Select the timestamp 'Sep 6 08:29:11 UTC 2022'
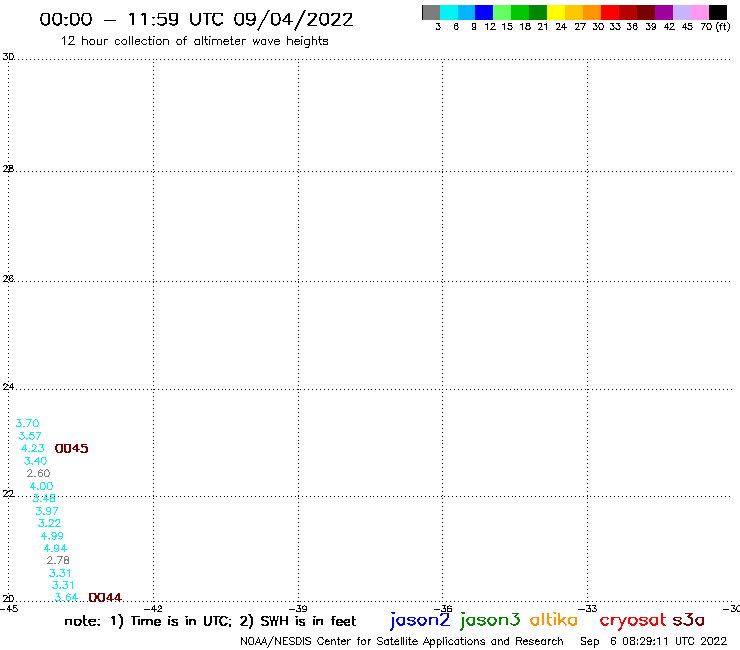 [654, 642]
